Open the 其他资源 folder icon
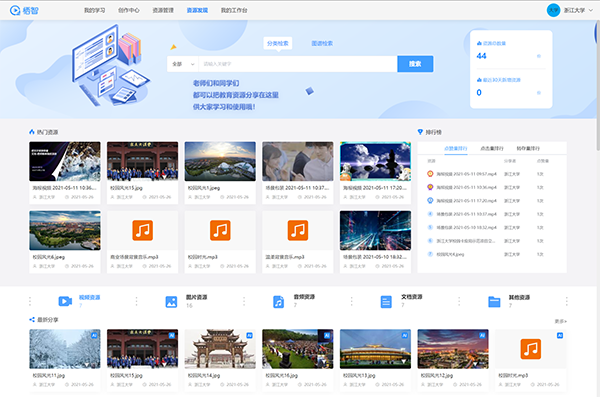This screenshot has height=397, width=600. tap(494, 302)
